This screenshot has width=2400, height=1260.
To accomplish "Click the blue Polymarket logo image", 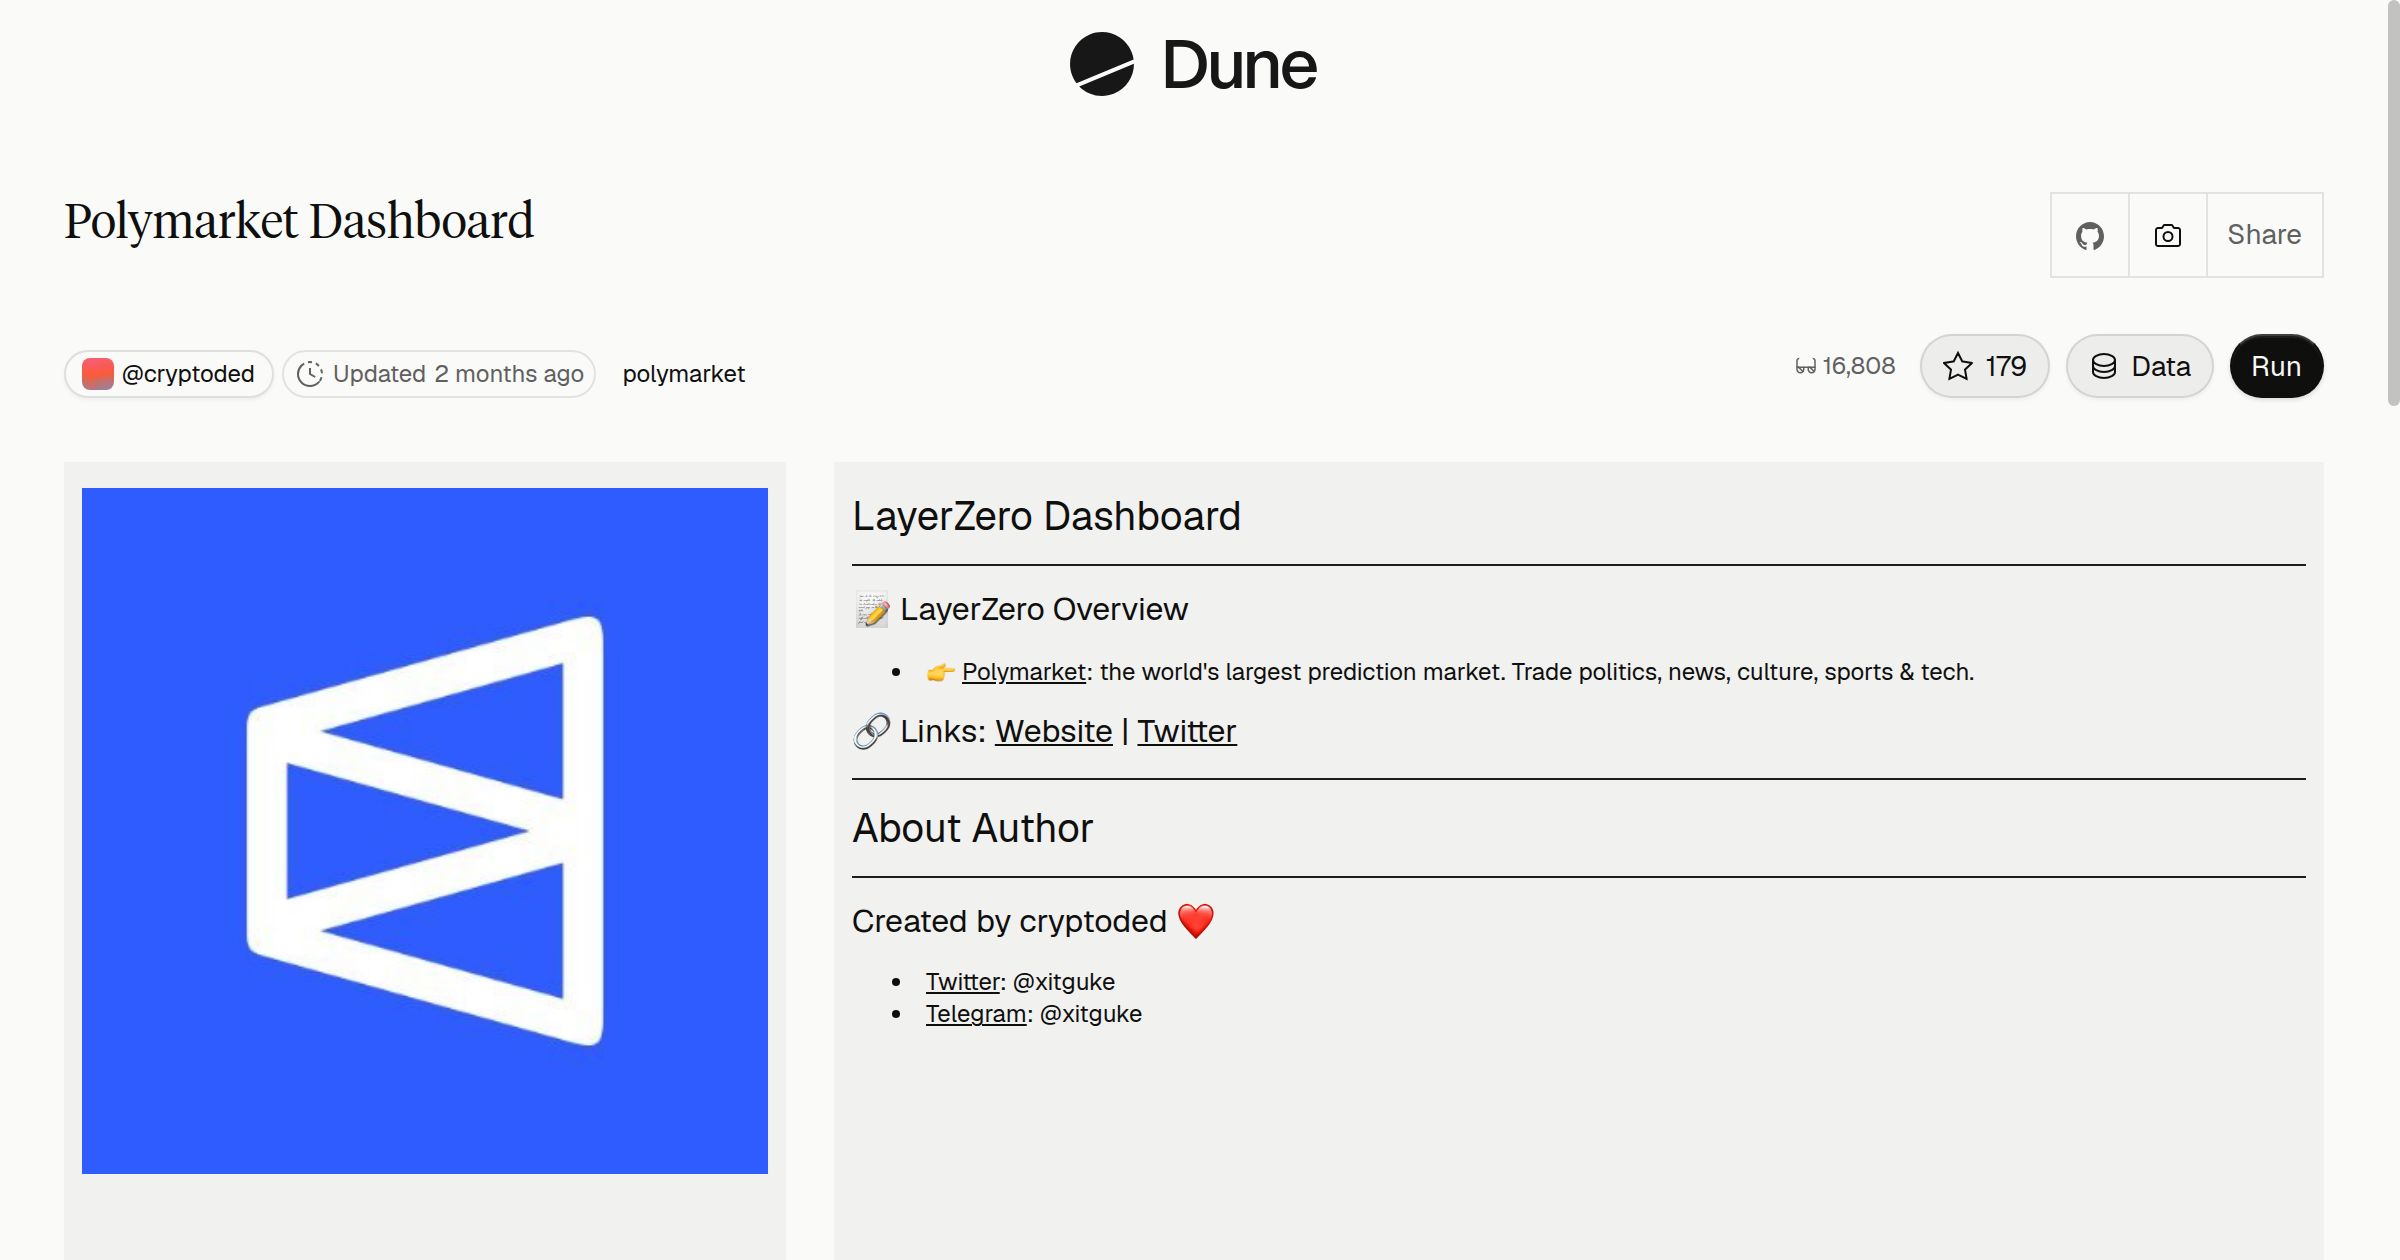I will (425, 831).
